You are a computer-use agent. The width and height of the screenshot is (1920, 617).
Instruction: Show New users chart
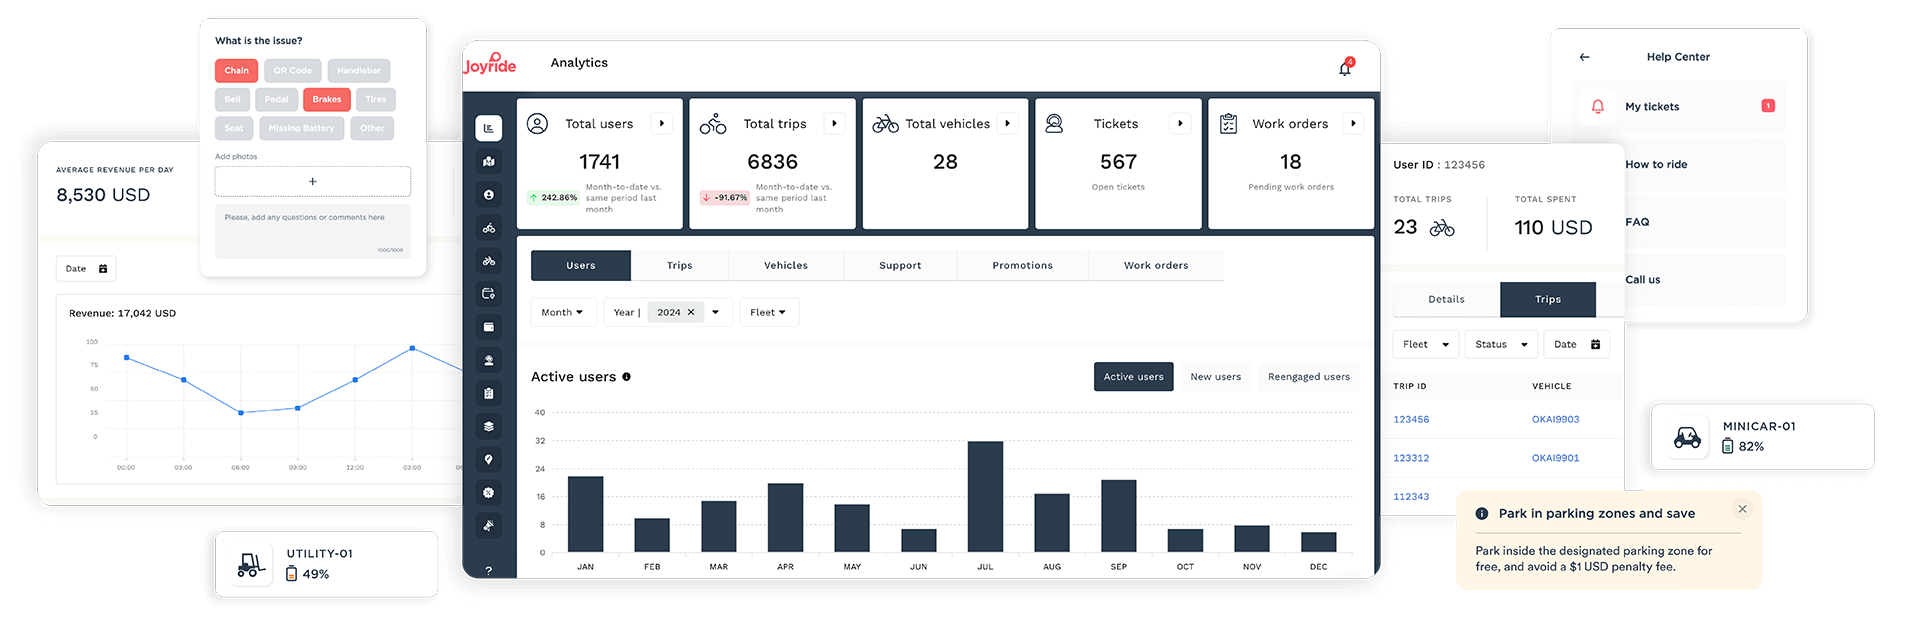pos(1216,377)
